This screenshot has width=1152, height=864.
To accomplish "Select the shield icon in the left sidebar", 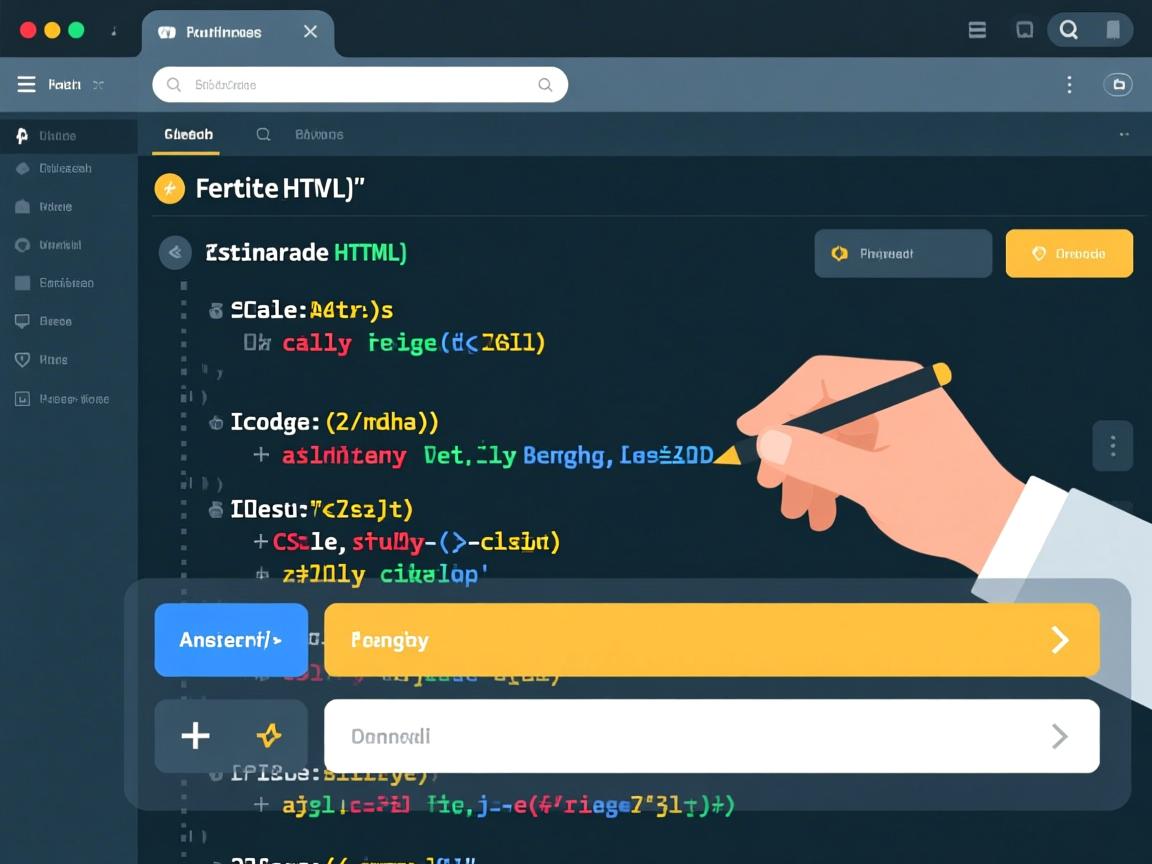I will pos(24,359).
